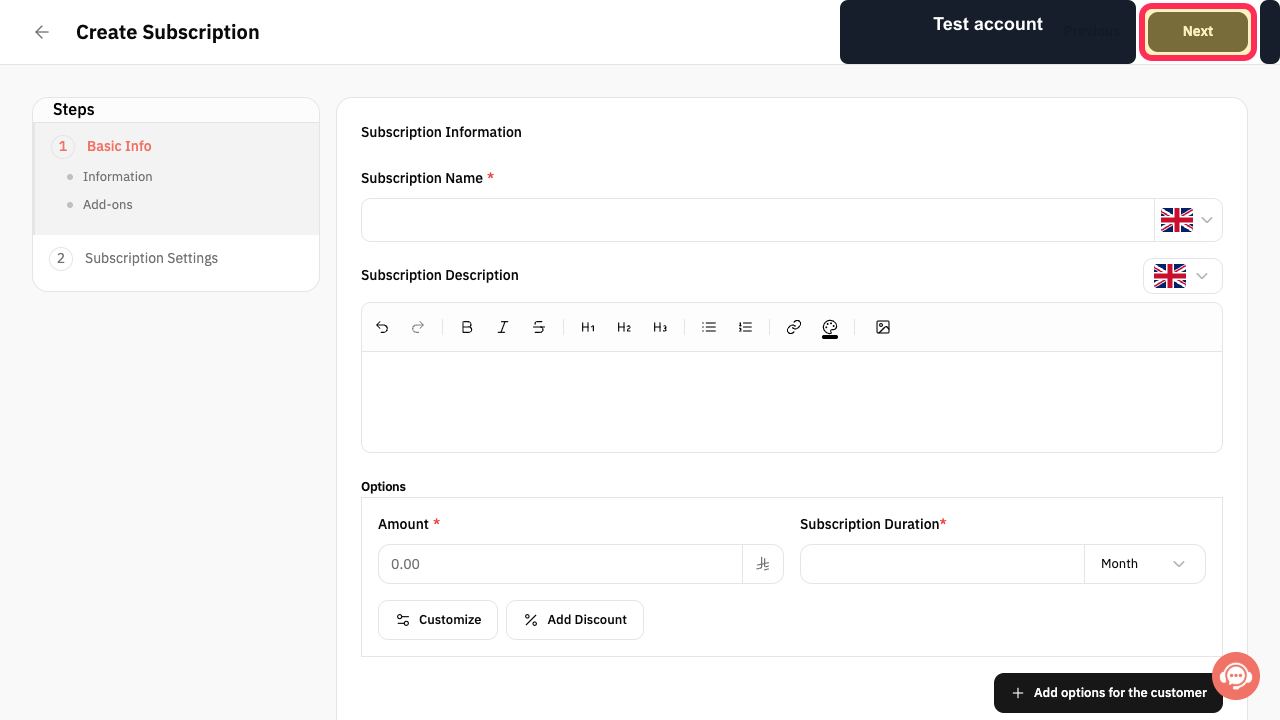Toggle bold formatting in description toolbar
The image size is (1280, 720).
(467, 327)
